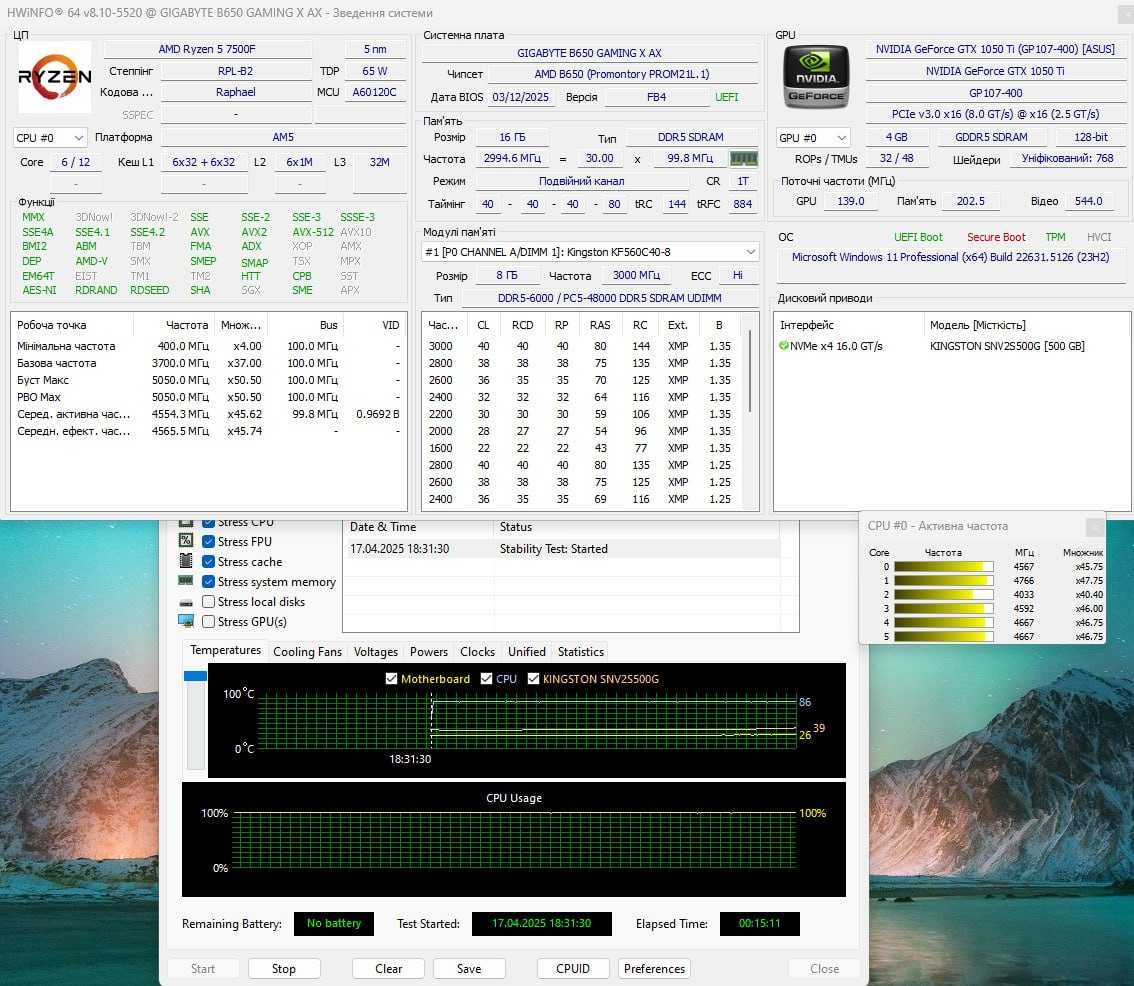Open the Powers tab
1134x986 pixels.
click(x=429, y=652)
